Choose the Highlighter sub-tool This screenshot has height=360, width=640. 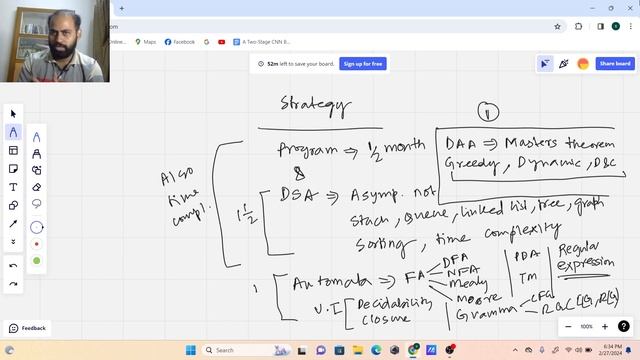[x=36, y=153]
